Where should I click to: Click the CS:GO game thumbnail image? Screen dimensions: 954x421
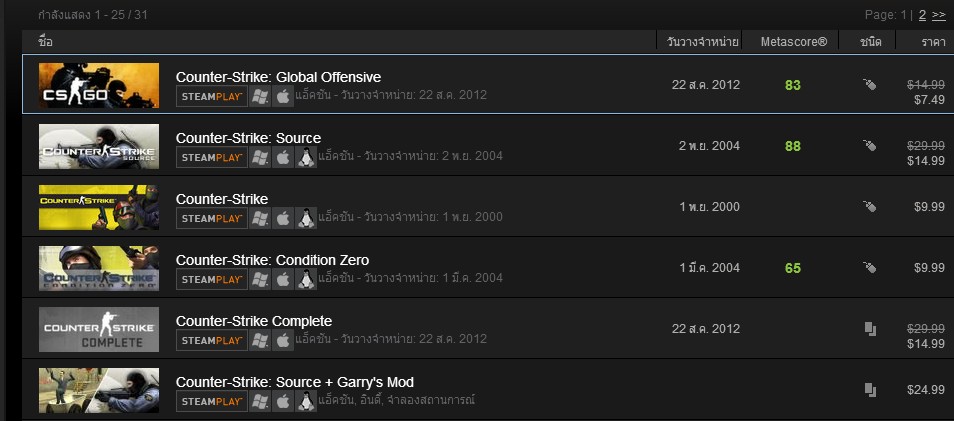click(x=99, y=86)
